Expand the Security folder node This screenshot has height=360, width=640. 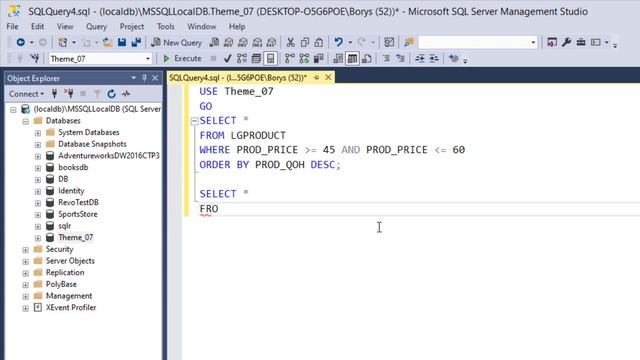[26, 250]
